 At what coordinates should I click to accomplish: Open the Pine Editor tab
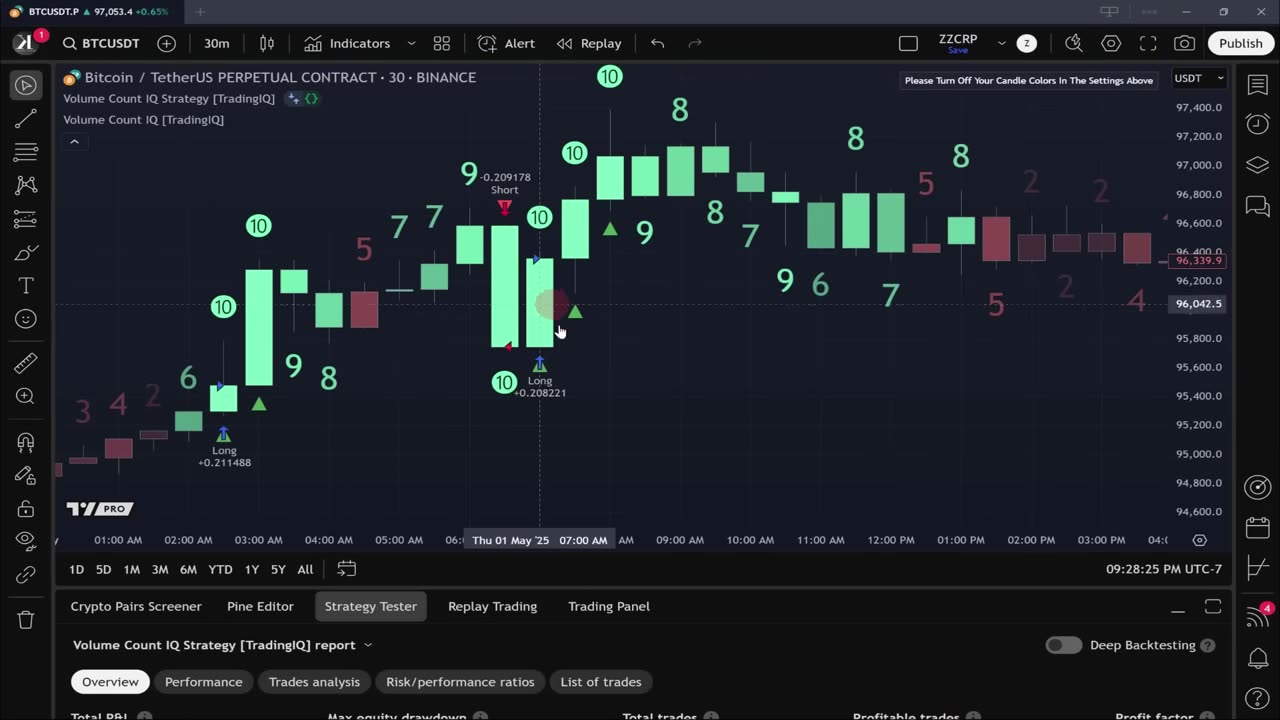260,606
